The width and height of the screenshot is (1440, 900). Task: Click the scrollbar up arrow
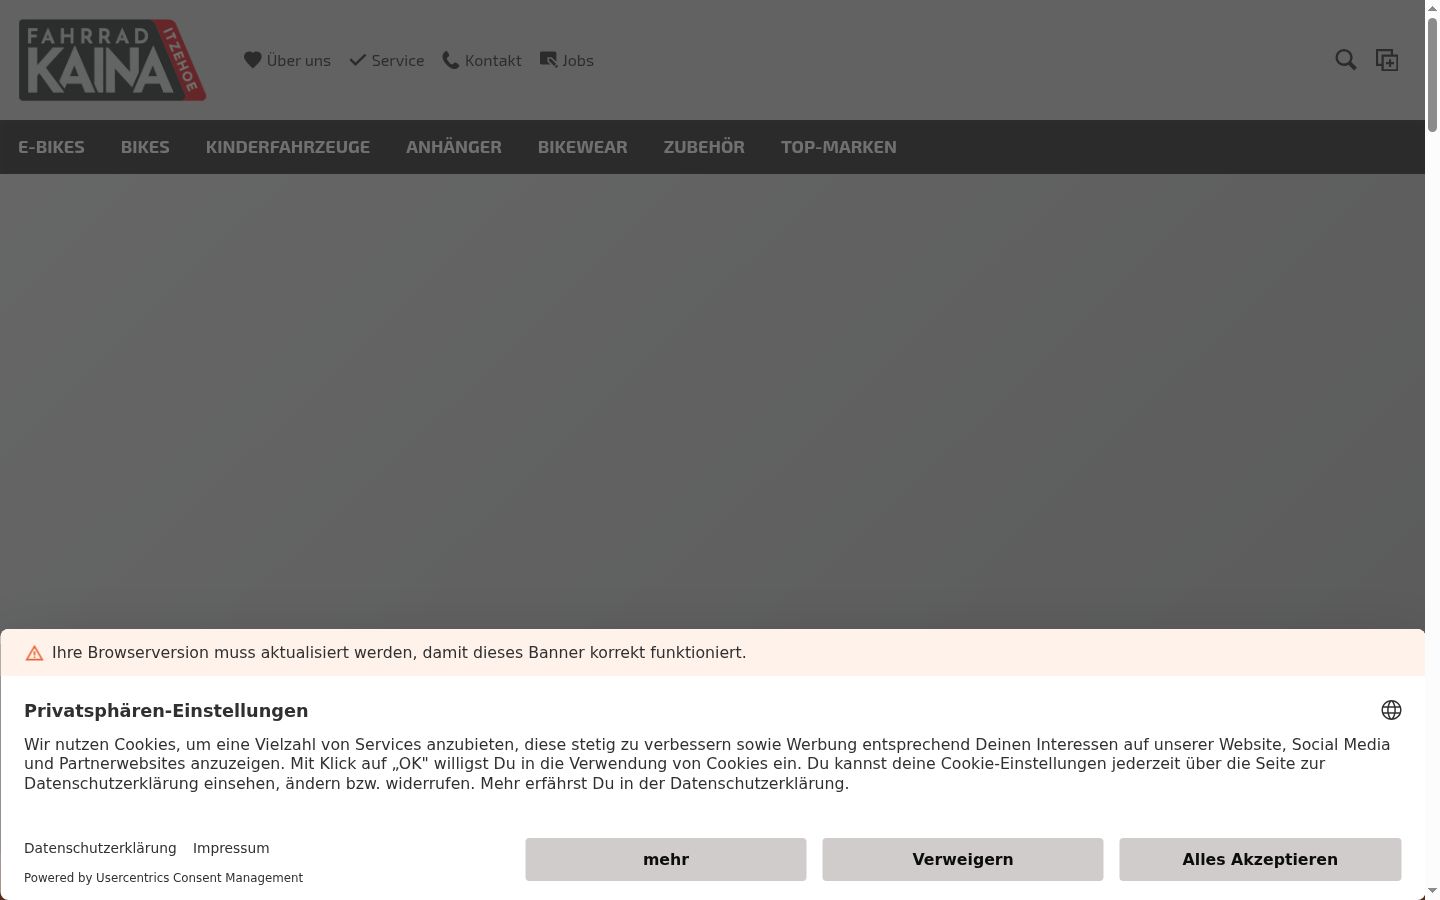point(1432,7)
